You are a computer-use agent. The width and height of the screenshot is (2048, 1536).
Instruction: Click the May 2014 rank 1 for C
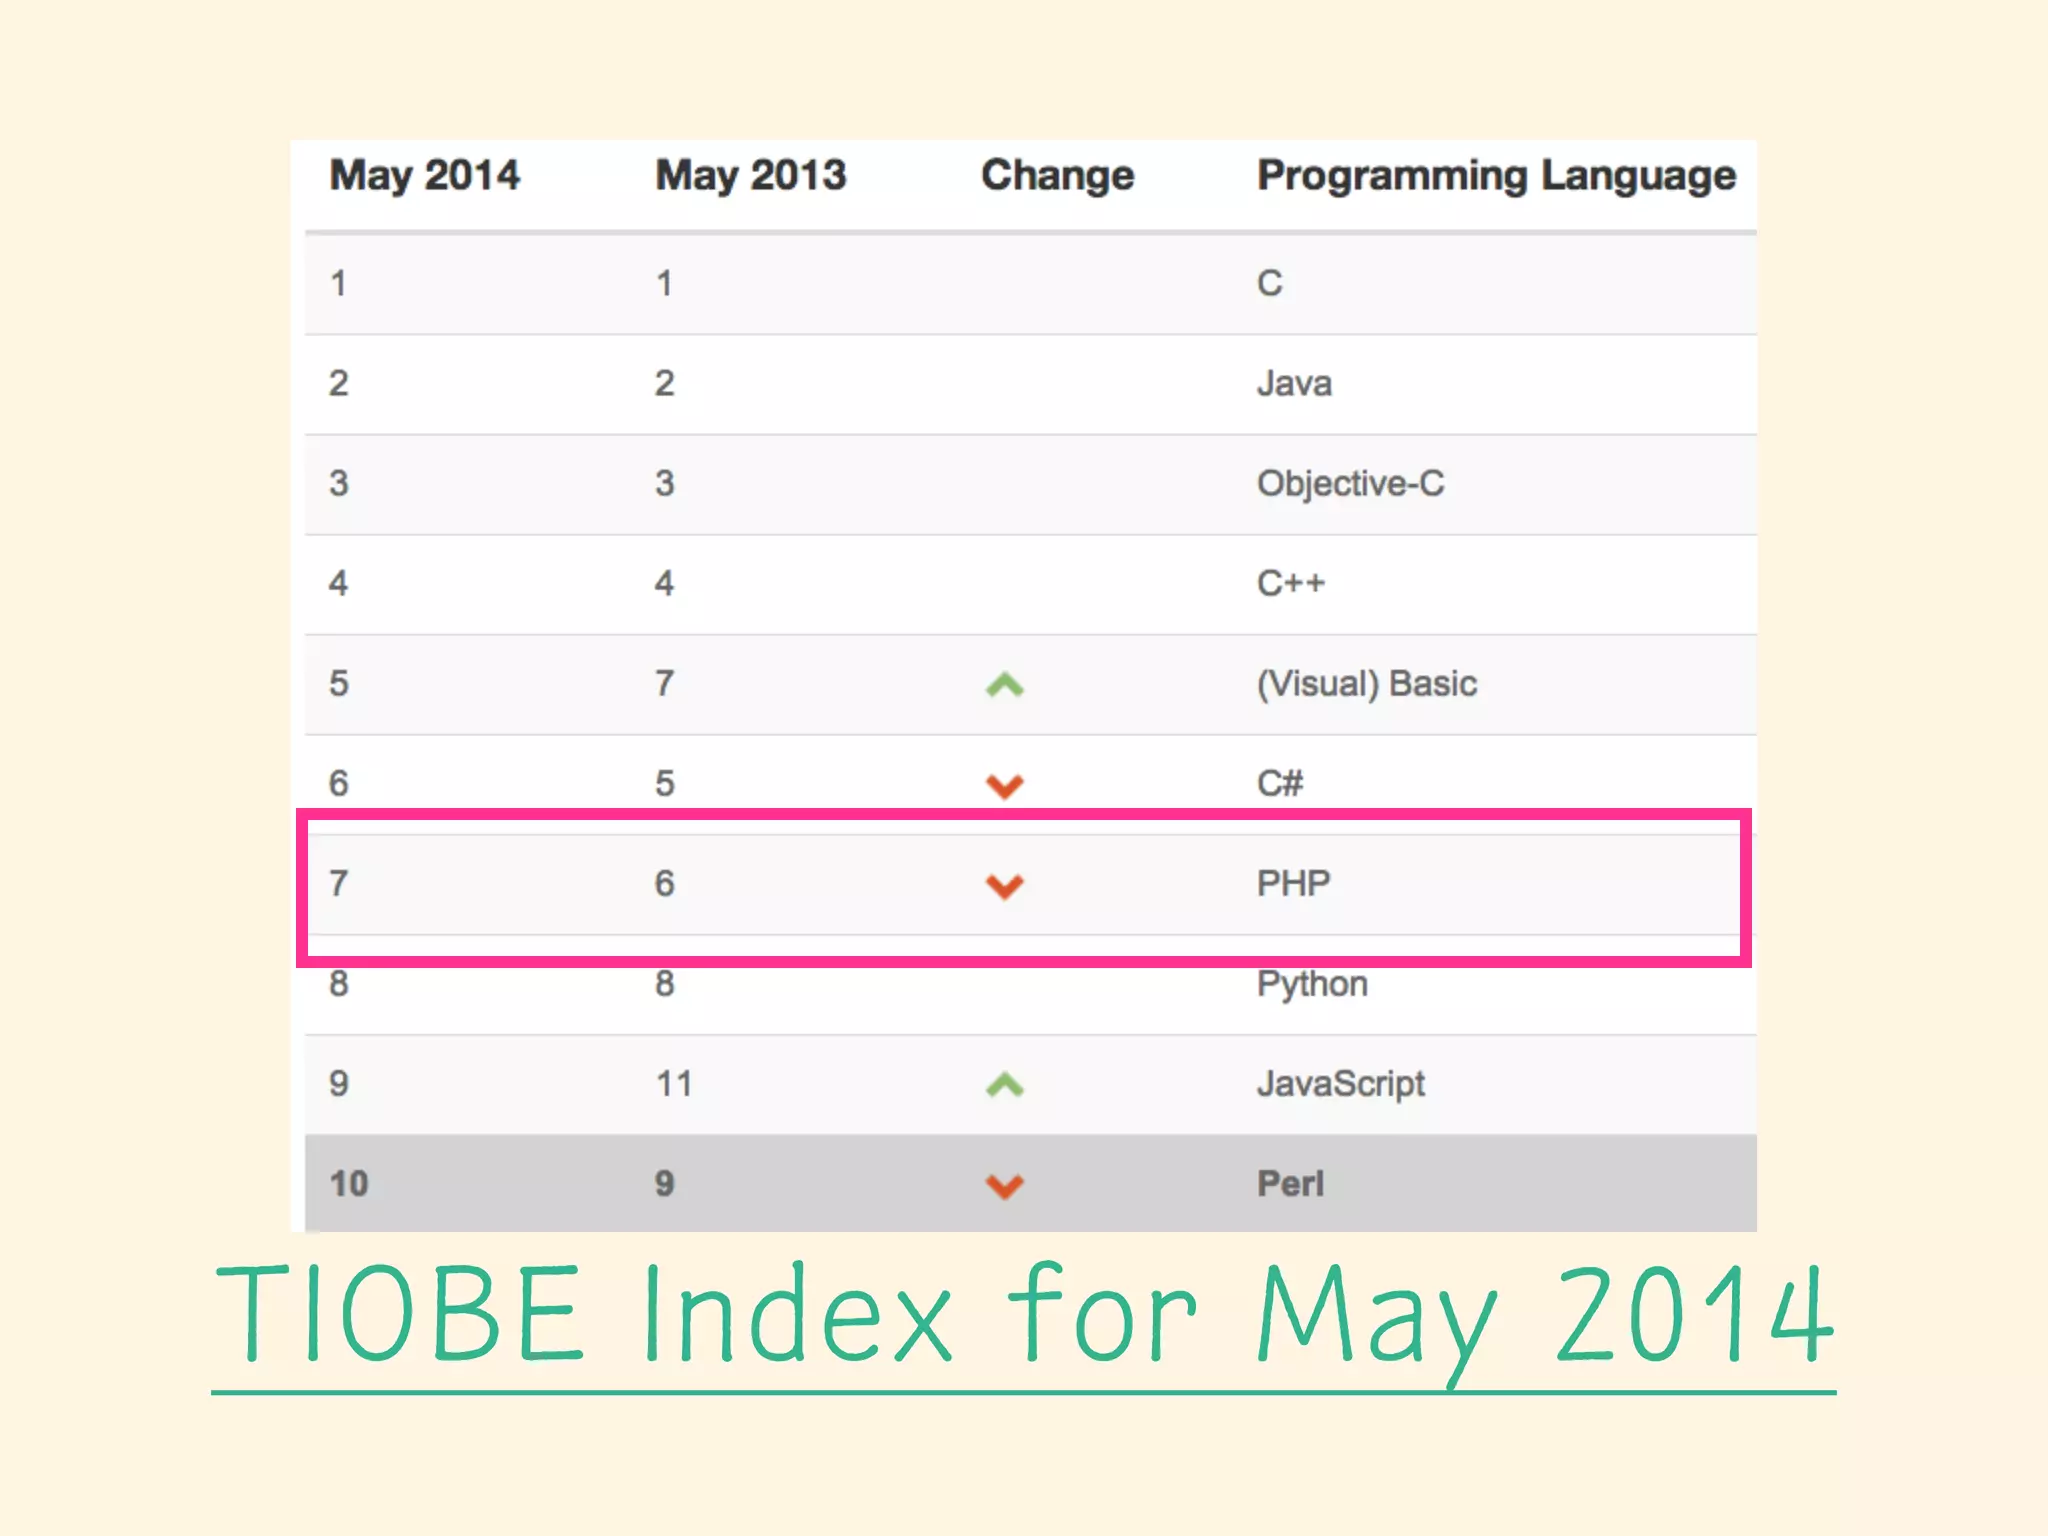[x=339, y=284]
